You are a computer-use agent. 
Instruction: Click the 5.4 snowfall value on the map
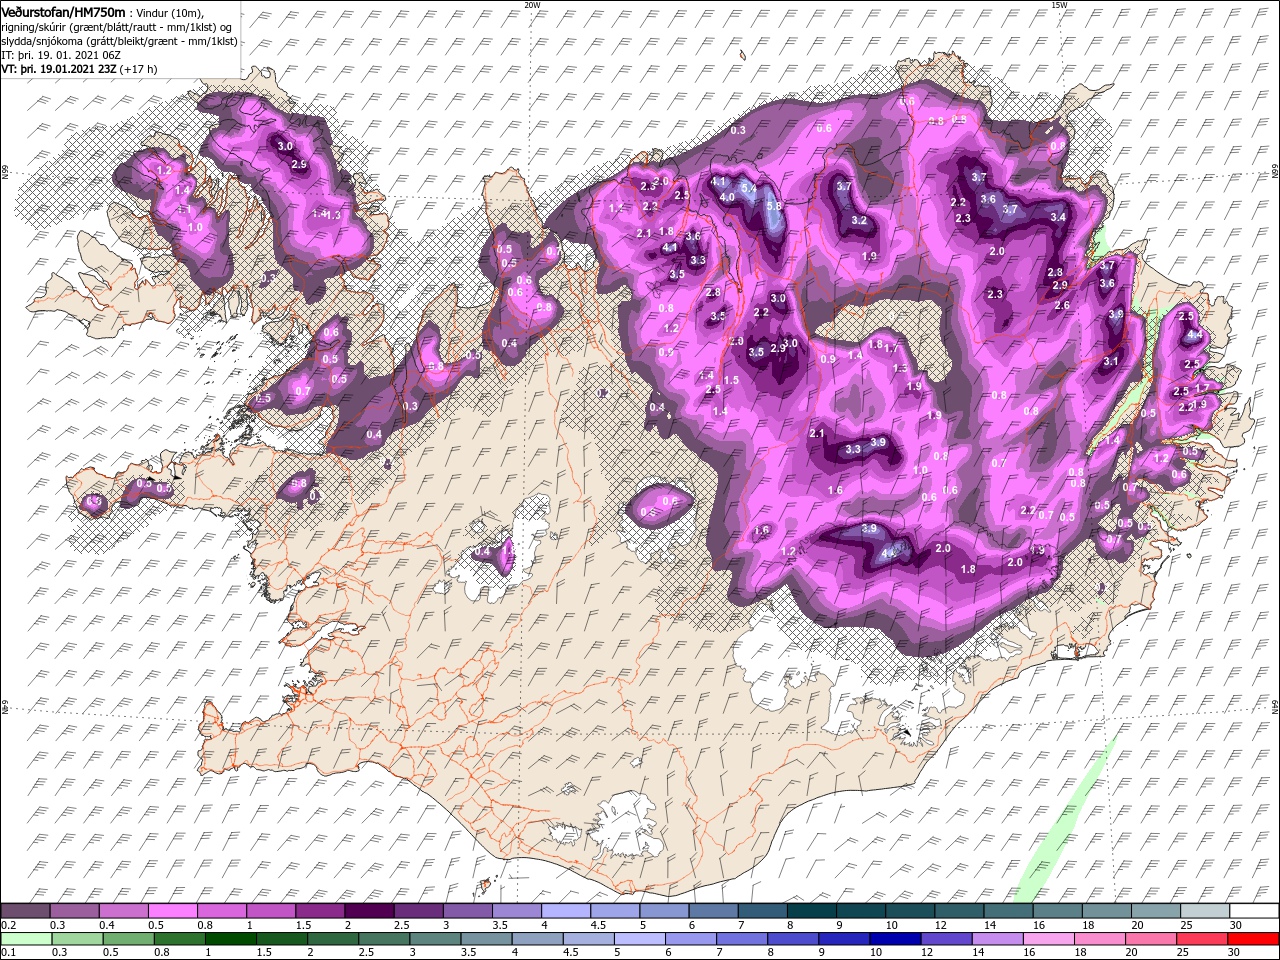[x=747, y=188]
